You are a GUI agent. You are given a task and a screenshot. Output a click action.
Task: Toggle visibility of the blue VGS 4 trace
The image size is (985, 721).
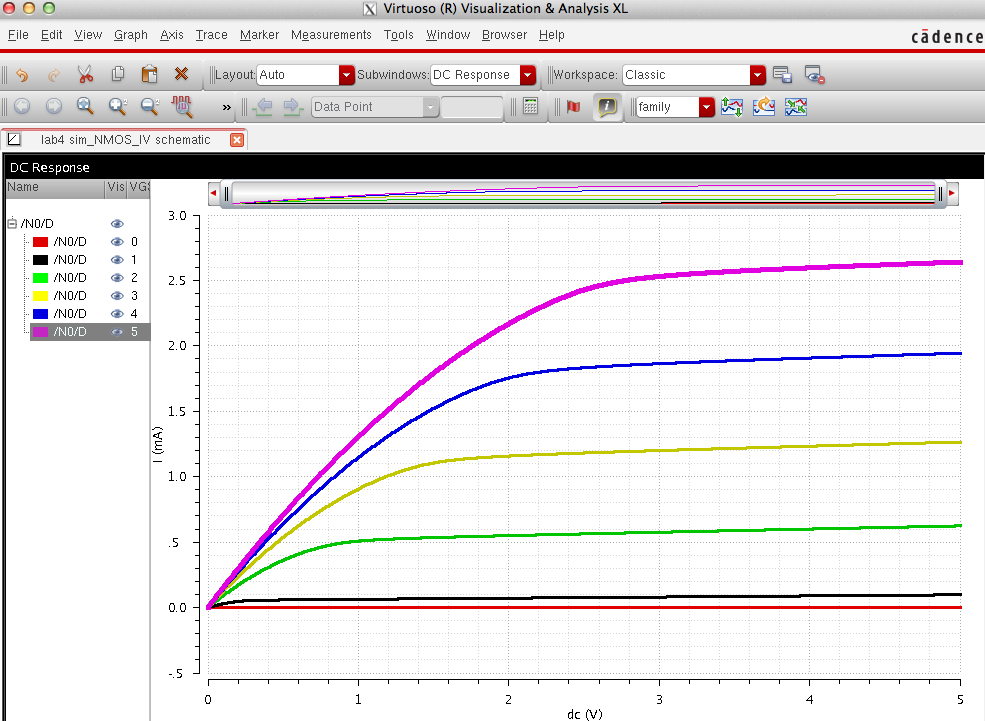click(x=117, y=314)
